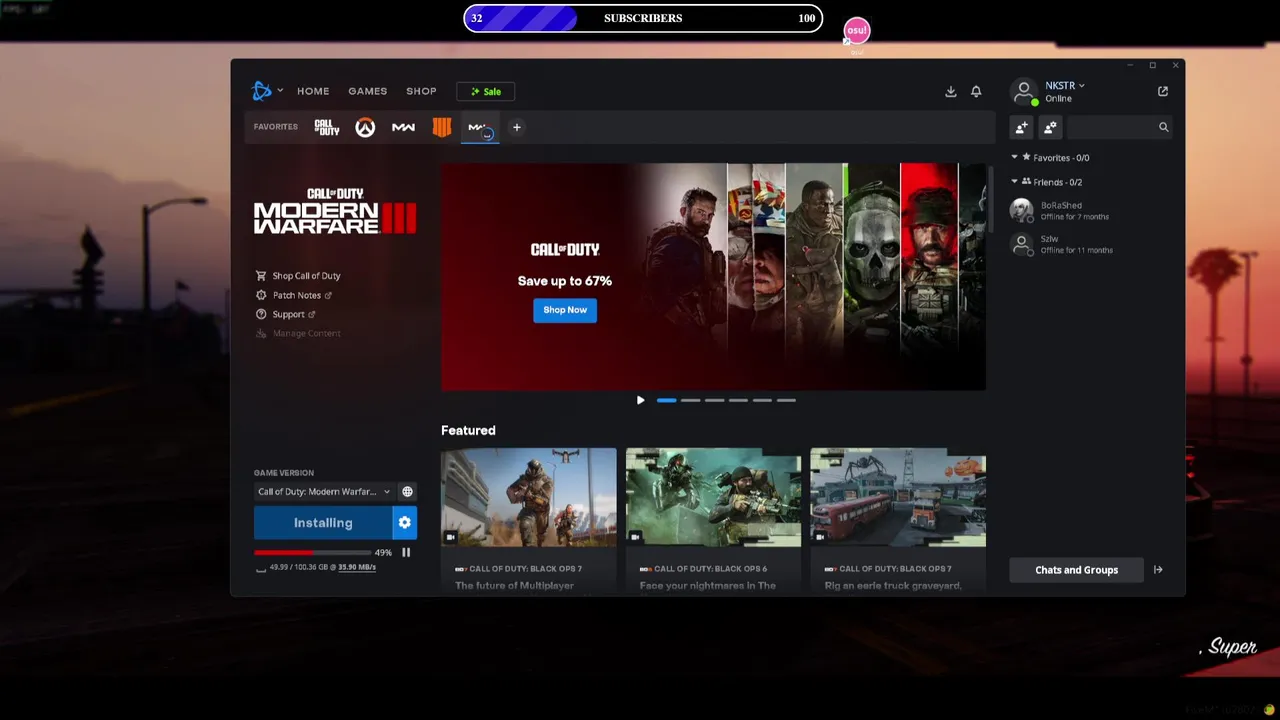Click the add friend icon
This screenshot has width=1280, height=720.
(x=1021, y=127)
